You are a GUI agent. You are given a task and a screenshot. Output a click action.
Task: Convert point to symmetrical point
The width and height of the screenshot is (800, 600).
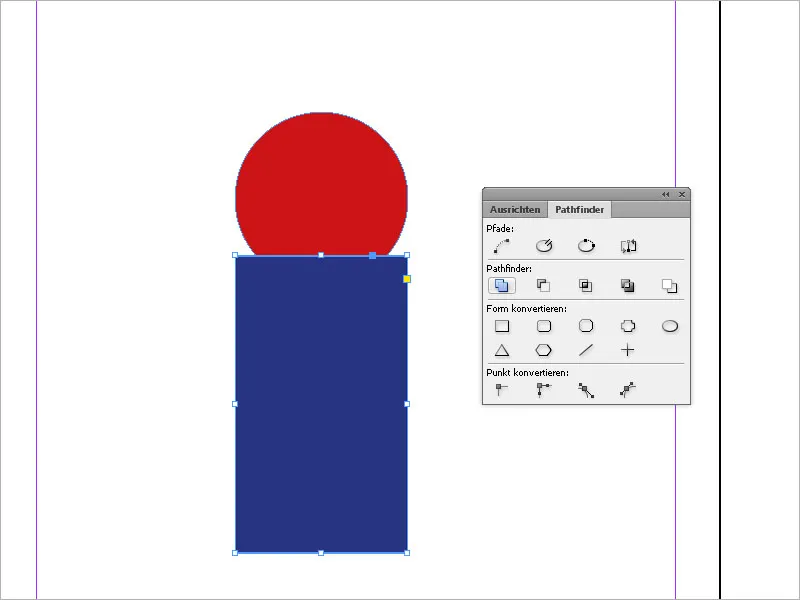[x=628, y=390]
